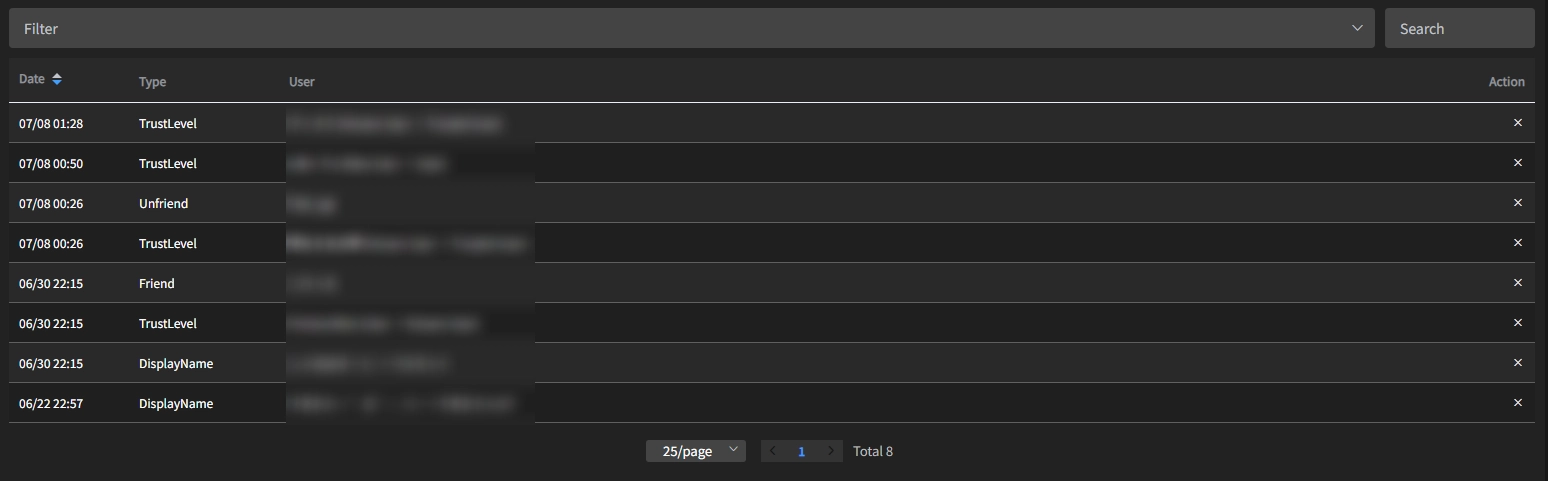
Task: Delete the 06/30 22:15 TrustLevel entry
Action: tap(1517, 323)
